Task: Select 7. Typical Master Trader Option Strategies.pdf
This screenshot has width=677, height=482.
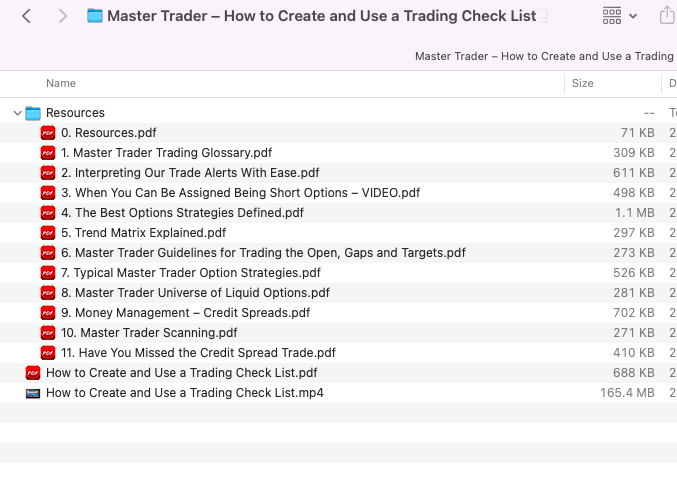Action: click(x=338, y=273)
